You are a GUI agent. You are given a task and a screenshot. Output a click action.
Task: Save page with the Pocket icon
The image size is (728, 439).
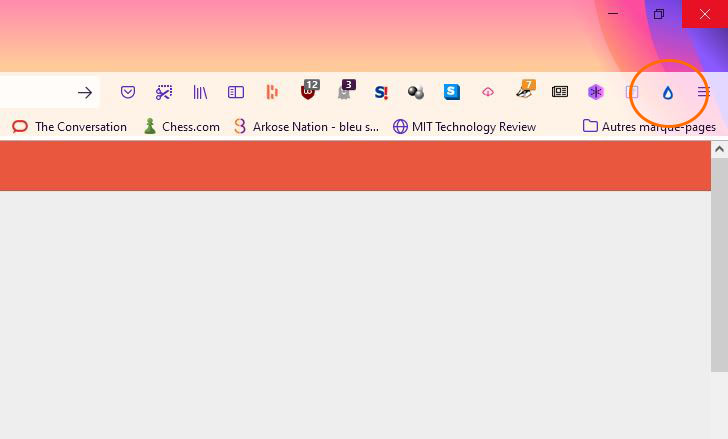click(x=128, y=92)
